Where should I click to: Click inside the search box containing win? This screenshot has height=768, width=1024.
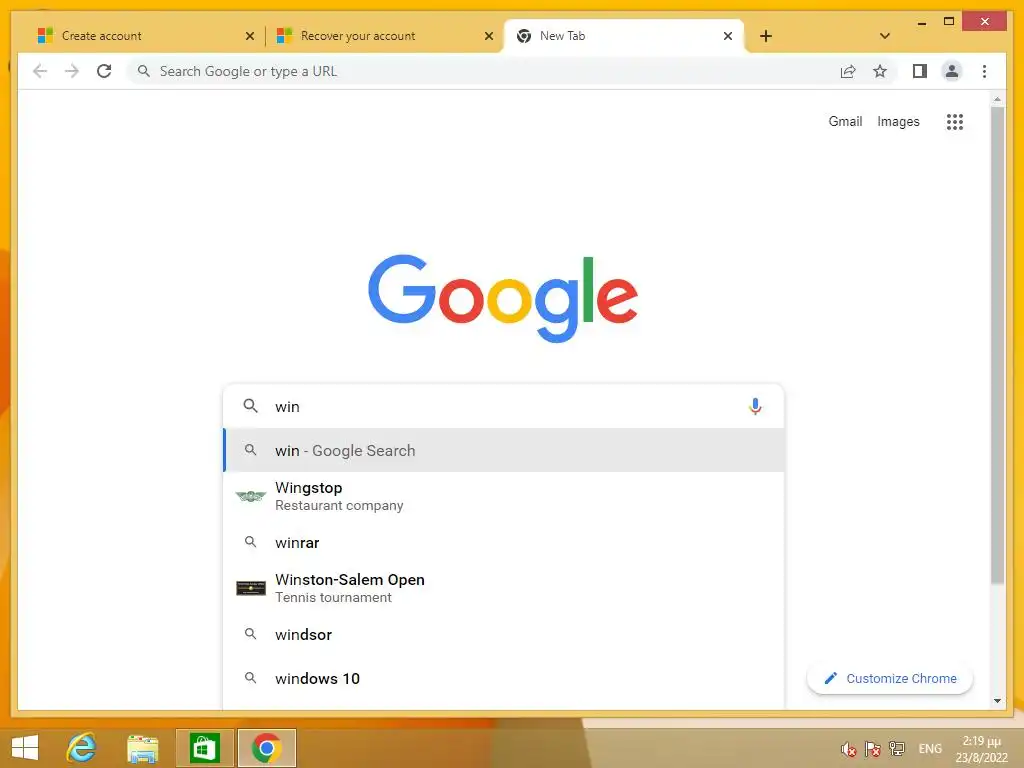point(503,406)
